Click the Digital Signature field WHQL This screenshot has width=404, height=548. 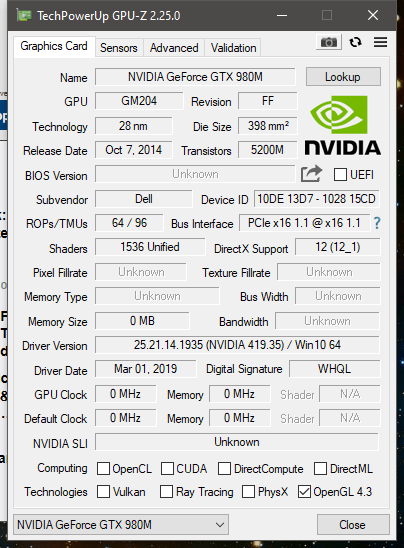pos(334,369)
